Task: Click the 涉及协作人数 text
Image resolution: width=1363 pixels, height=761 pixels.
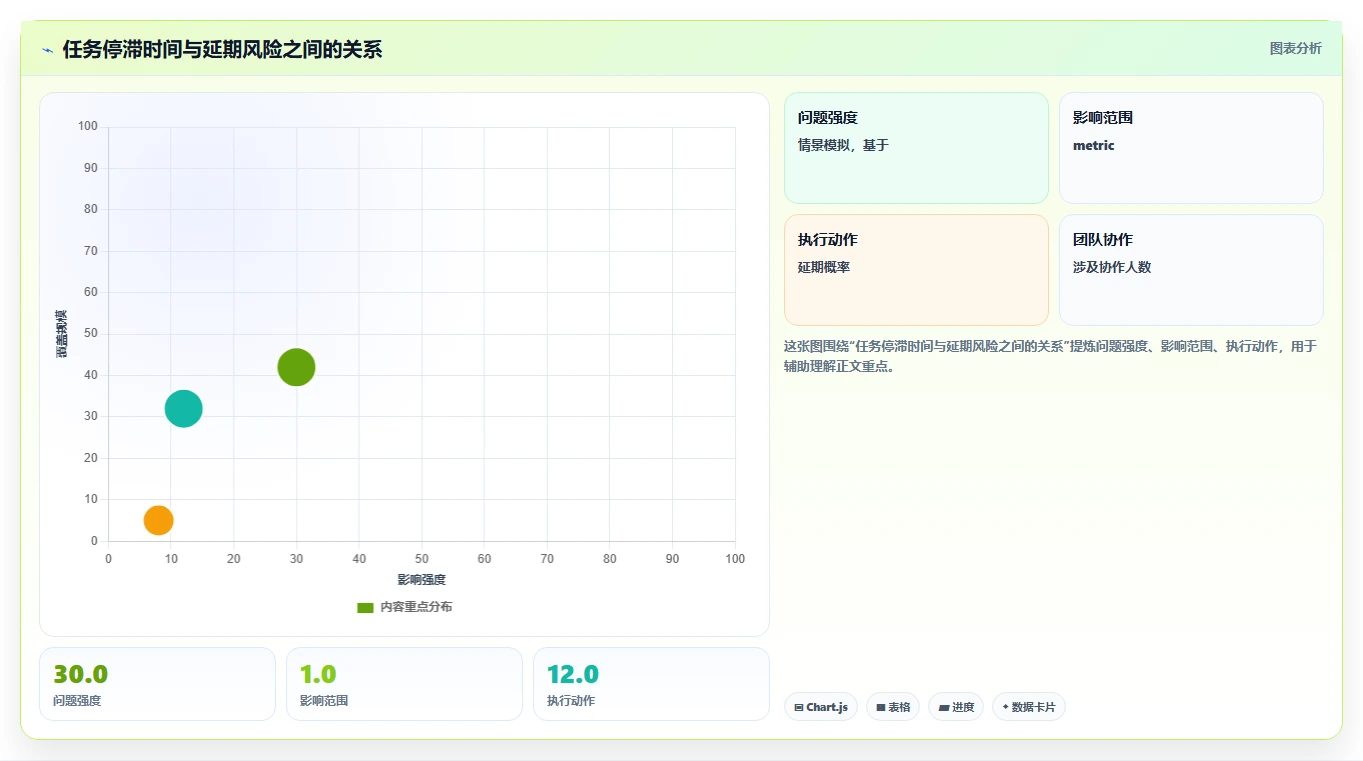Action: [1112, 267]
